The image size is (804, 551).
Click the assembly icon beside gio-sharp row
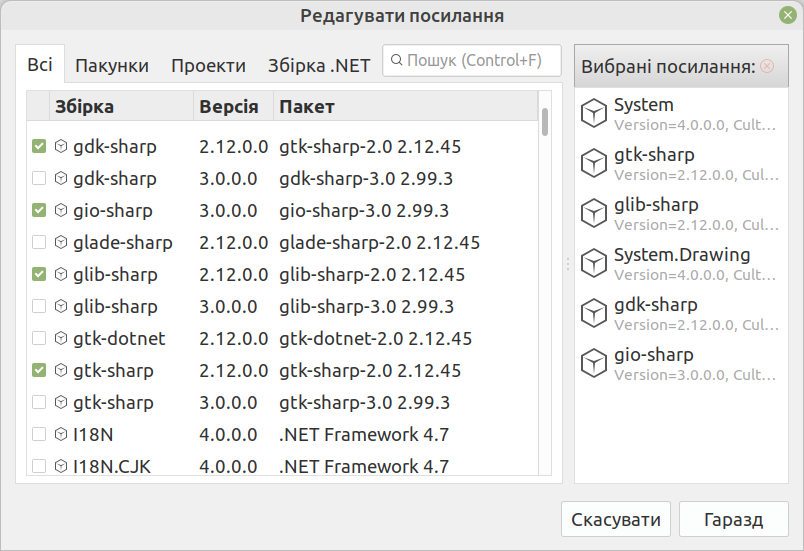(x=61, y=210)
